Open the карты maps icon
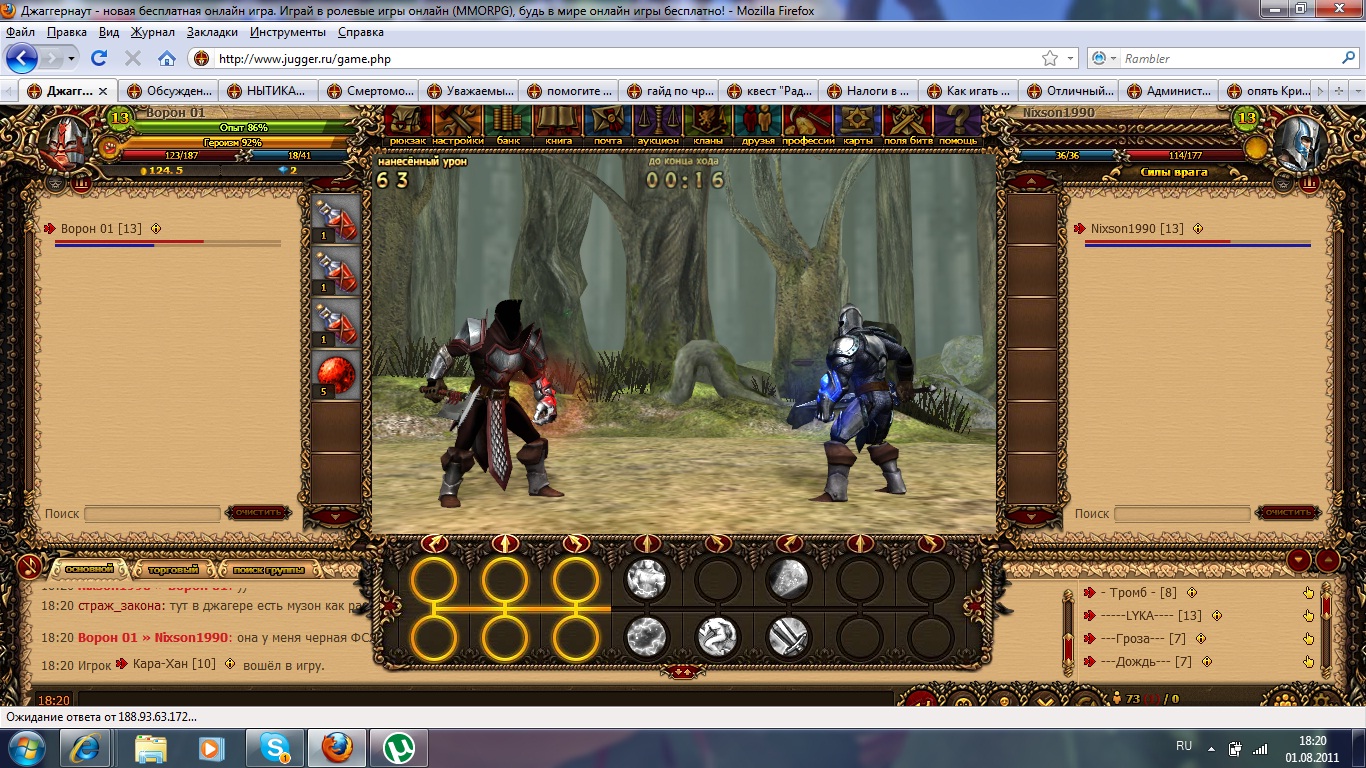Image resolution: width=1366 pixels, height=768 pixels. [858, 125]
